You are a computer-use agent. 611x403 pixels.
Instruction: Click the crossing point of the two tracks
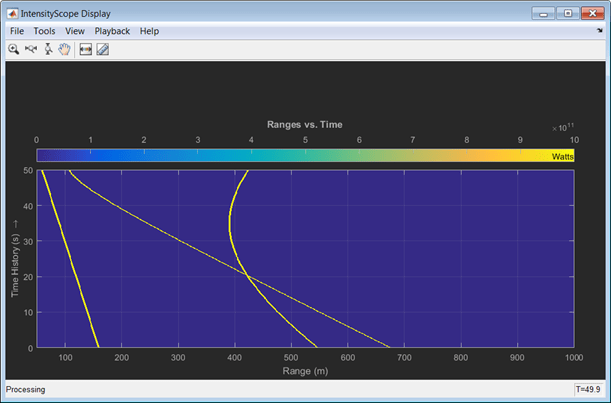click(x=247, y=276)
